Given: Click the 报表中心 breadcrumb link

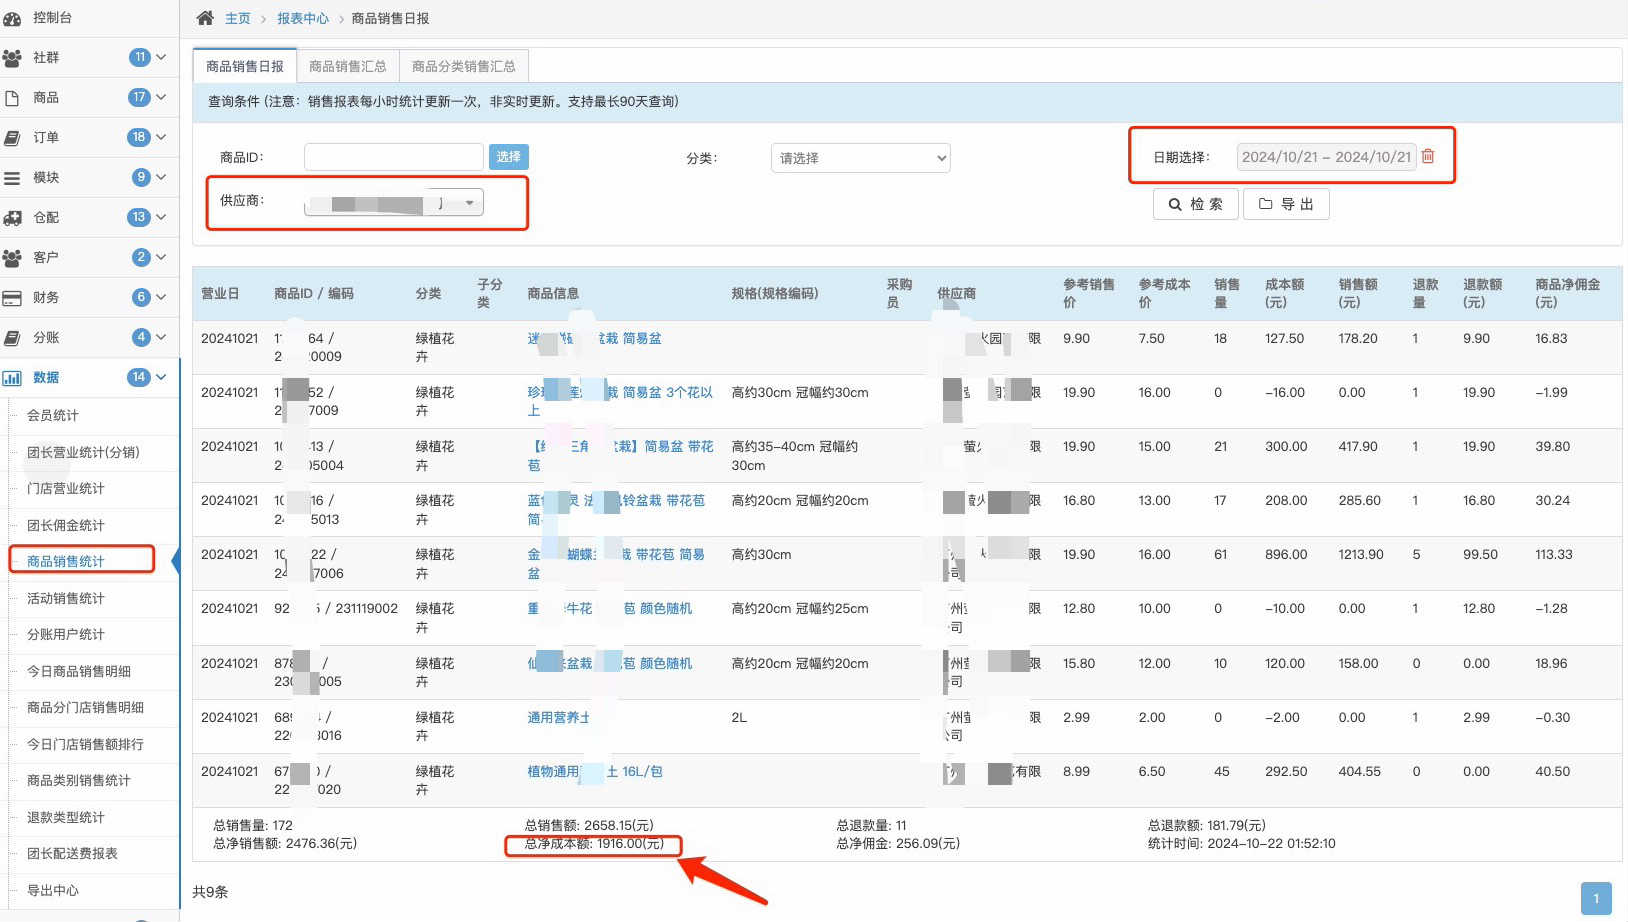Looking at the screenshot, I should (303, 18).
